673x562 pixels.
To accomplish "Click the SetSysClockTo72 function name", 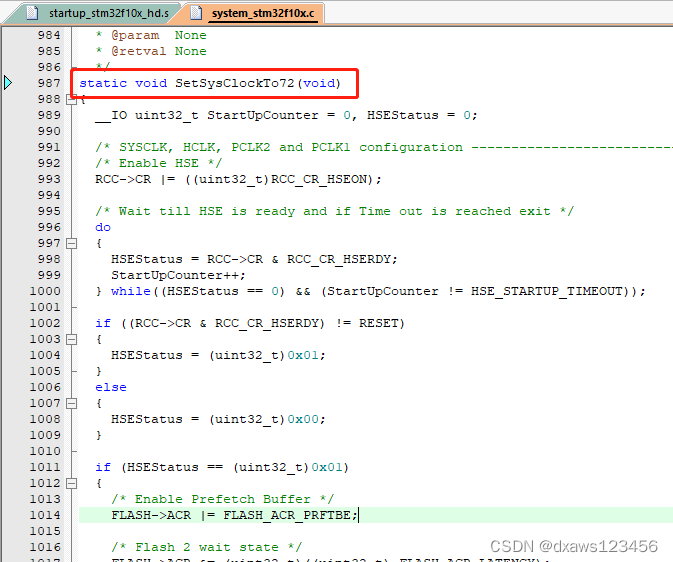I will tap(235, 83).
